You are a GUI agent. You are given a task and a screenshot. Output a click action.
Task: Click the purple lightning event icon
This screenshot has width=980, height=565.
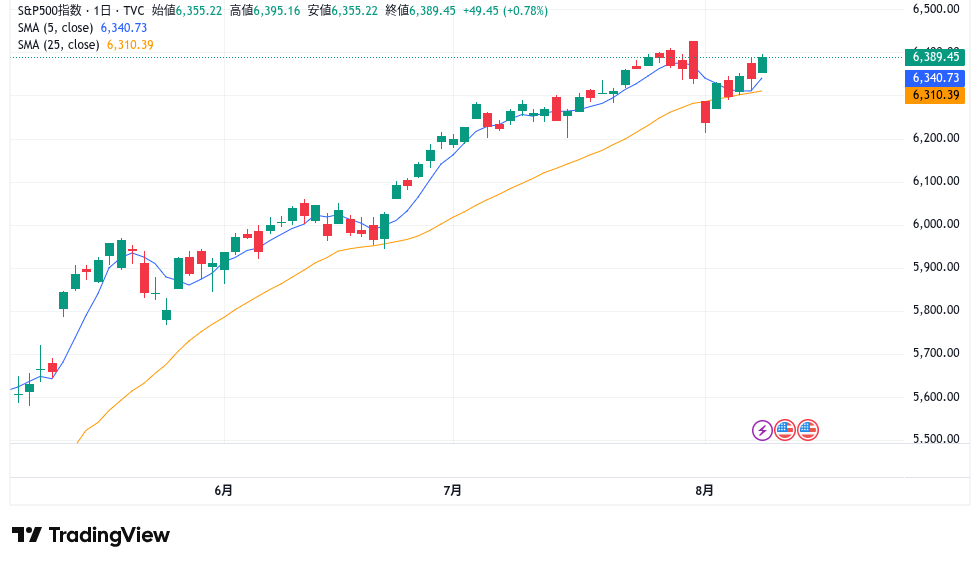[x=762, y=430]
